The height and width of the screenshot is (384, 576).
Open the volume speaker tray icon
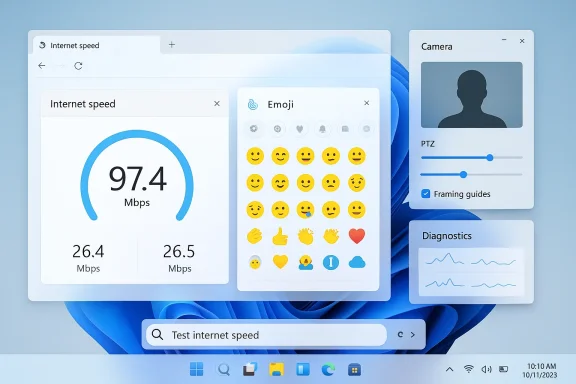(486, 369)
